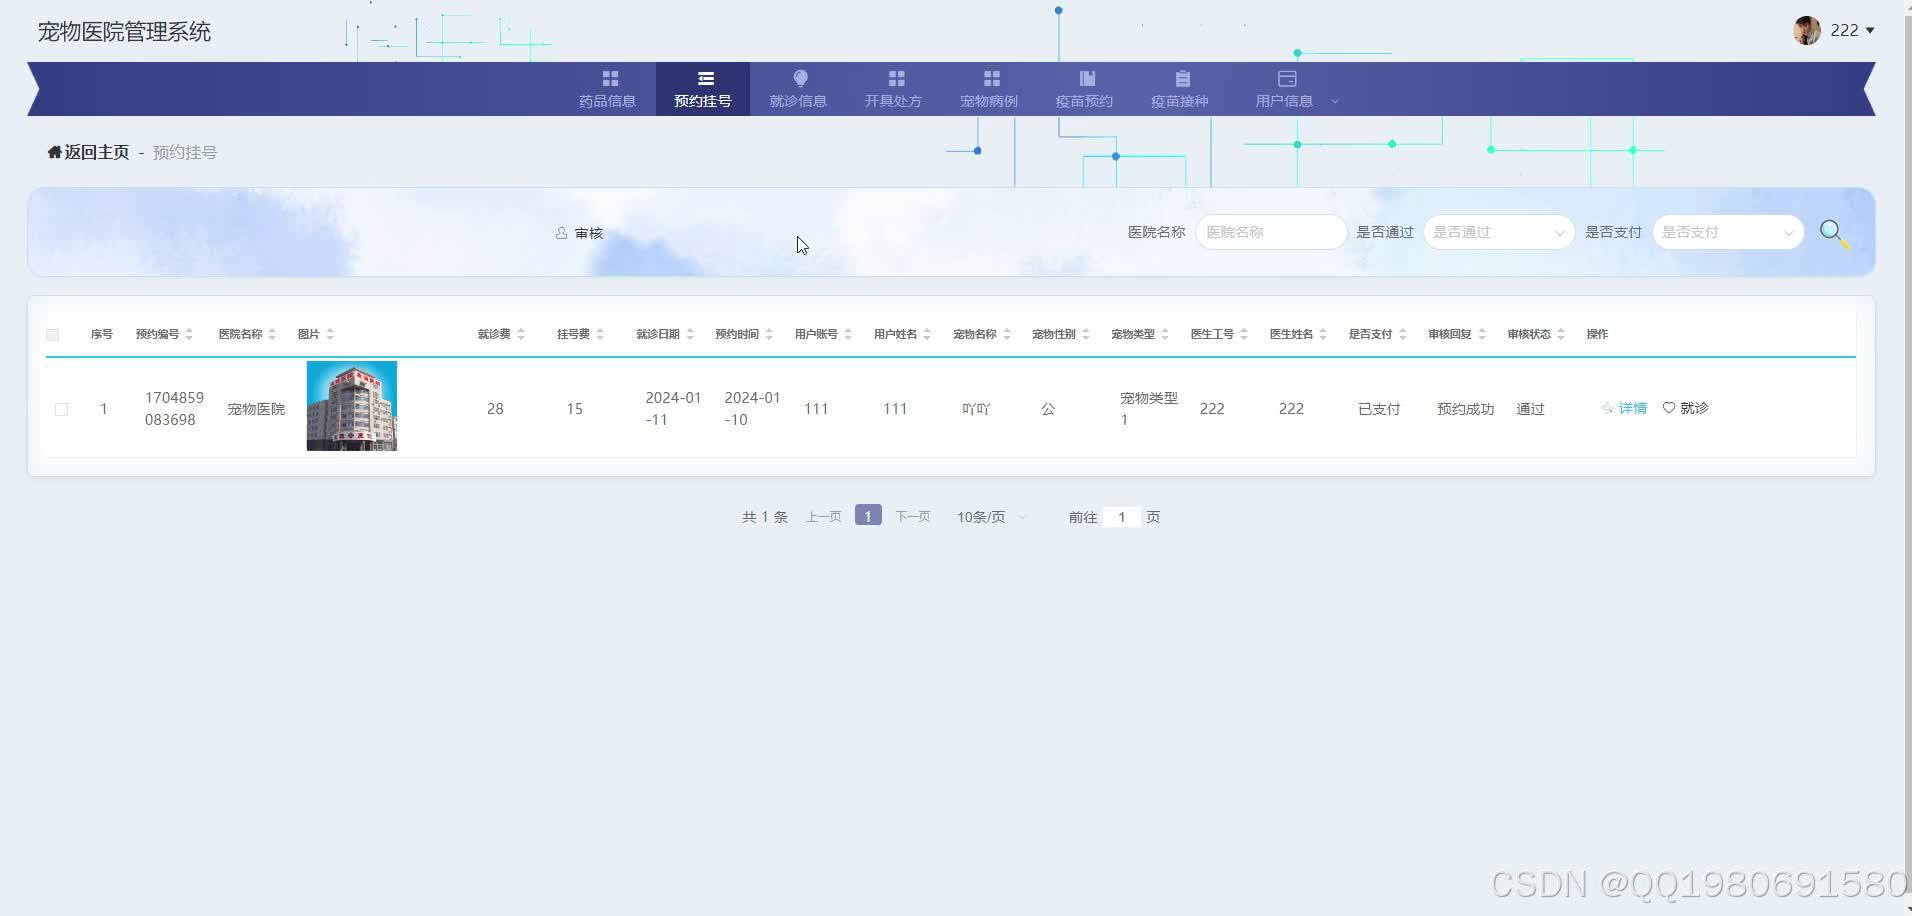Switch to the 预约挂号 tab

703,89
